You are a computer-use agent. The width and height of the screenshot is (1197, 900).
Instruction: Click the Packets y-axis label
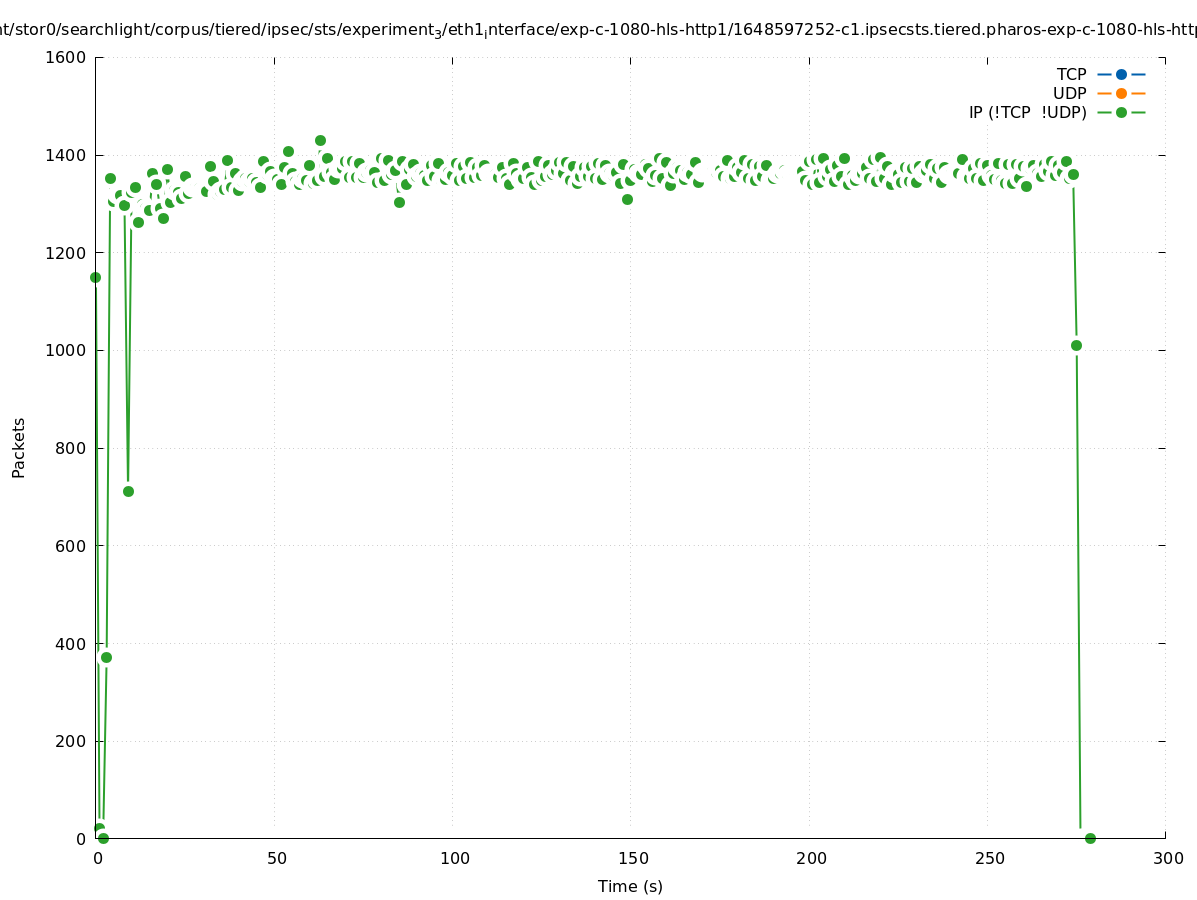coord(19,448)
